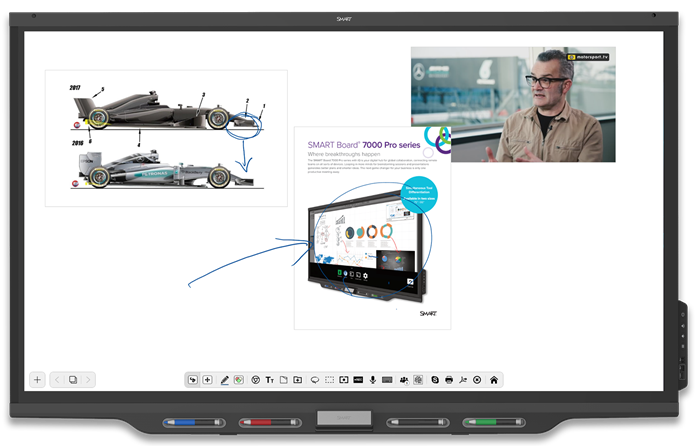The height and width of the screenshot is (446, 700).
Task: Open the page sorter between the arrows
Action: pos(73,380)
